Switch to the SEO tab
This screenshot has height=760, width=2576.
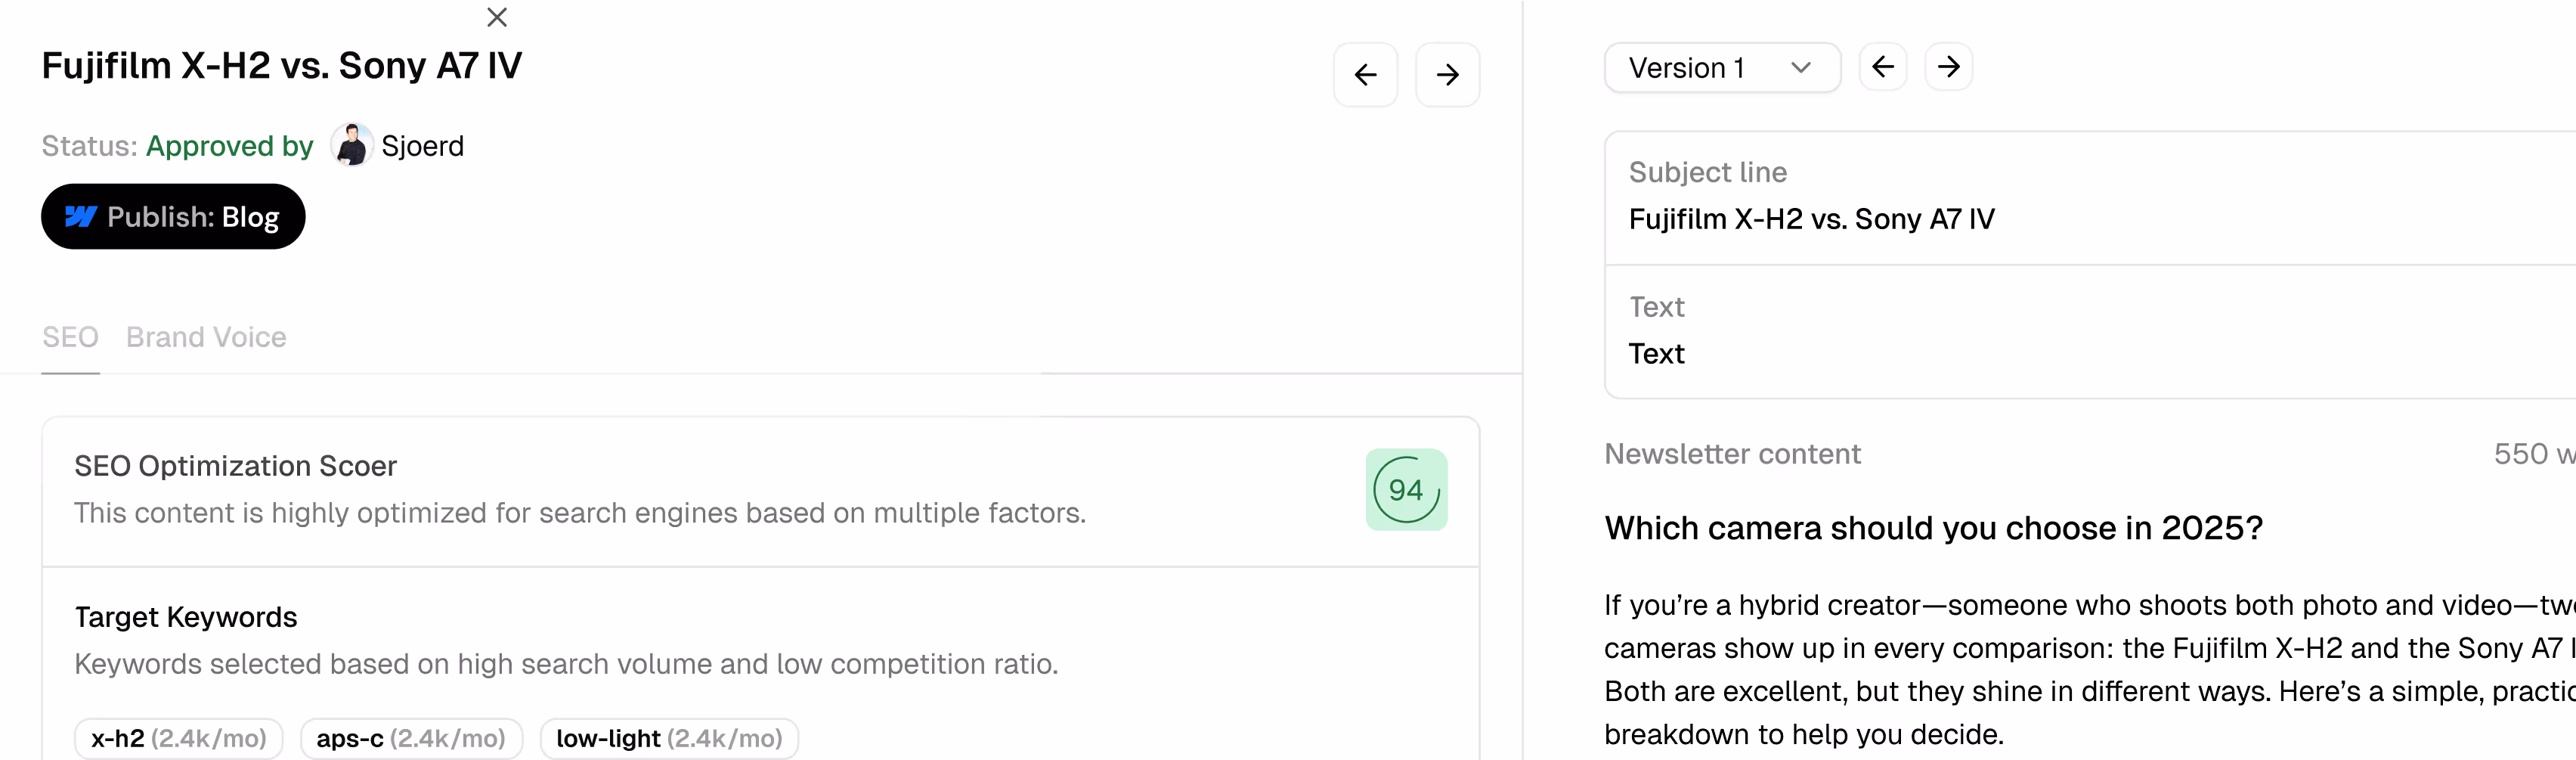[70, 337]
